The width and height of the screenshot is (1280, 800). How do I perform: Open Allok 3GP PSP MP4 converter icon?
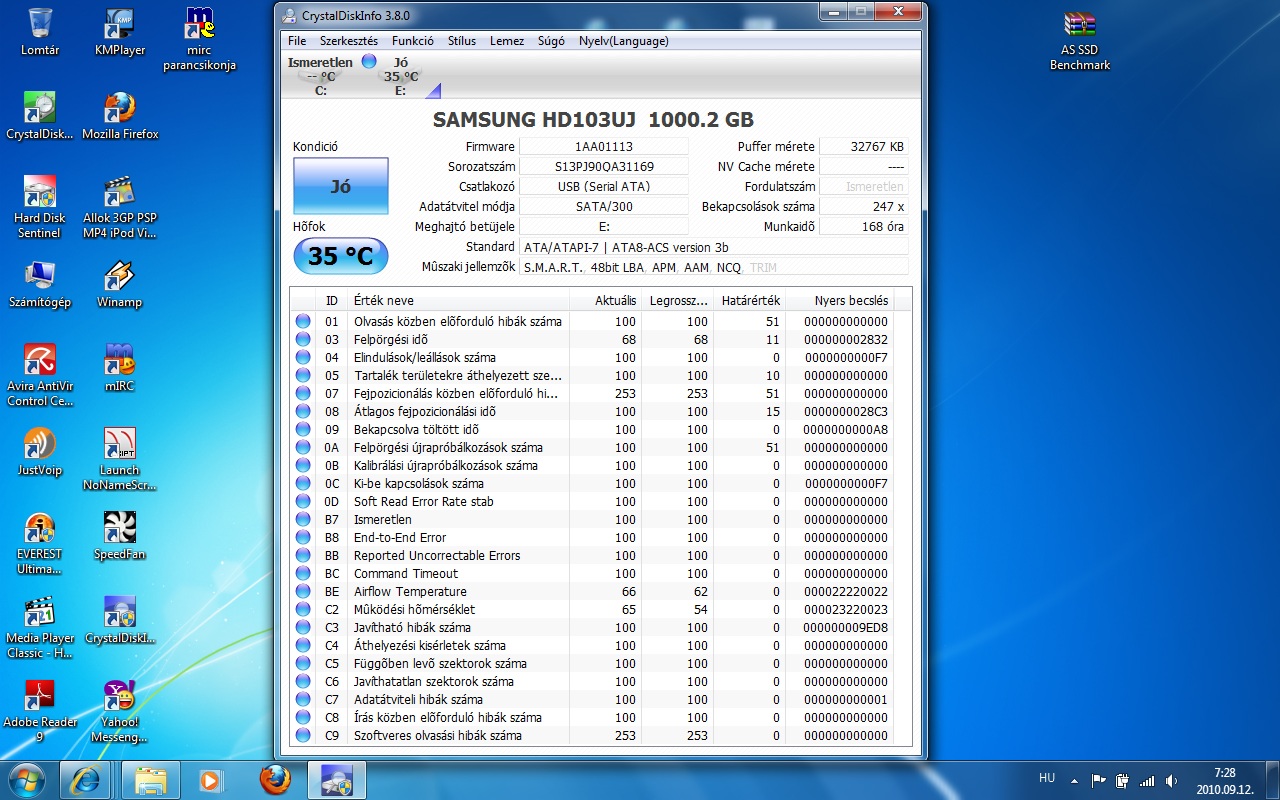pyautogui.click(x=120, y=207)
